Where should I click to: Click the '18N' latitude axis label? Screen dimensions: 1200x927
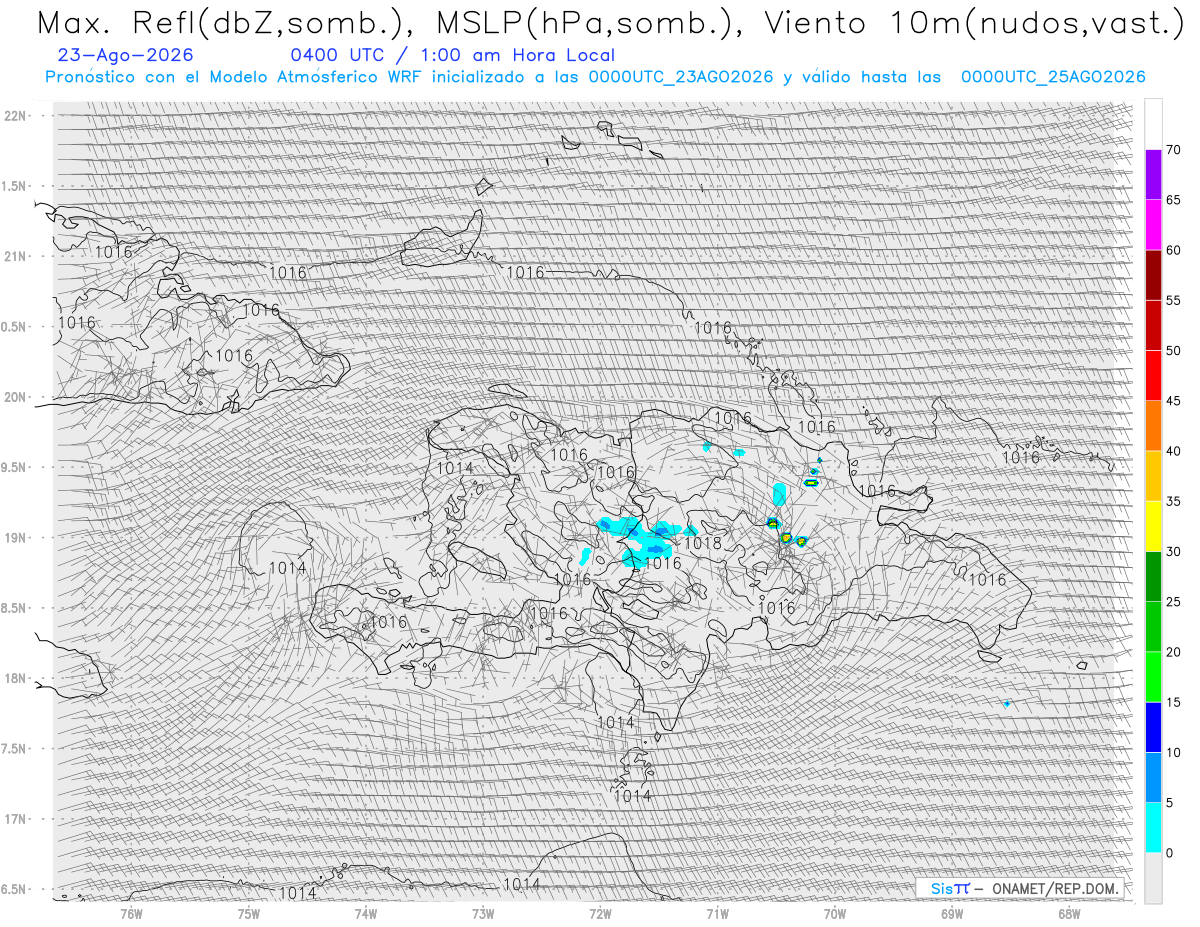coord(14,678)
